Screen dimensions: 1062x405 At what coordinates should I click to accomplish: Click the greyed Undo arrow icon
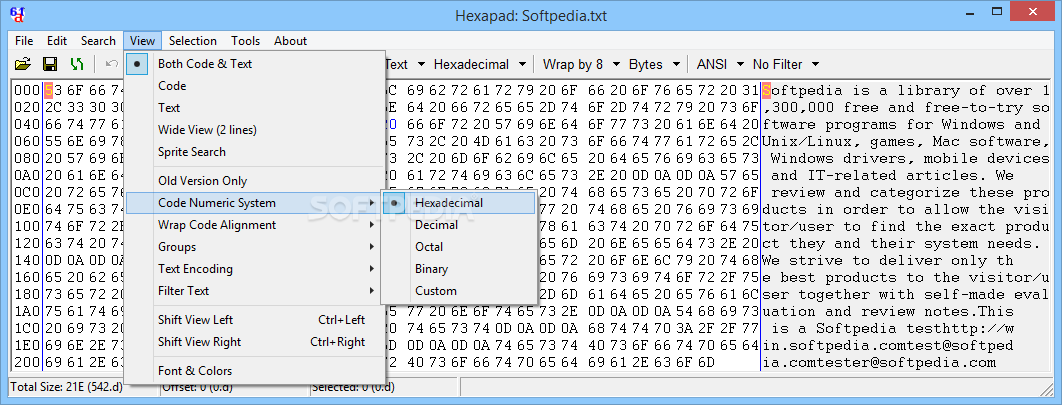[x=112, y=64]
